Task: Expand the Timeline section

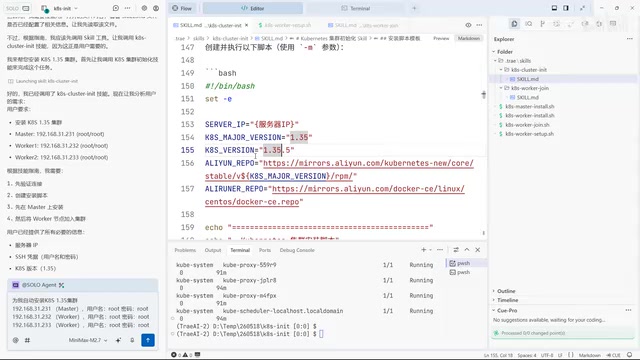Action: pos(506,300)
